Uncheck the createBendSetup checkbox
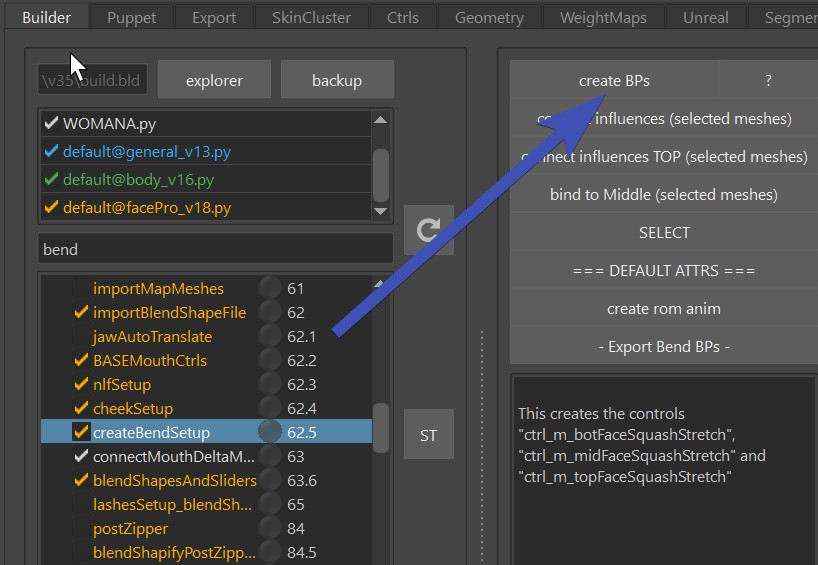The width and height of the screenshot is (818, 565). pyautogui.click(x=81, y=432)
